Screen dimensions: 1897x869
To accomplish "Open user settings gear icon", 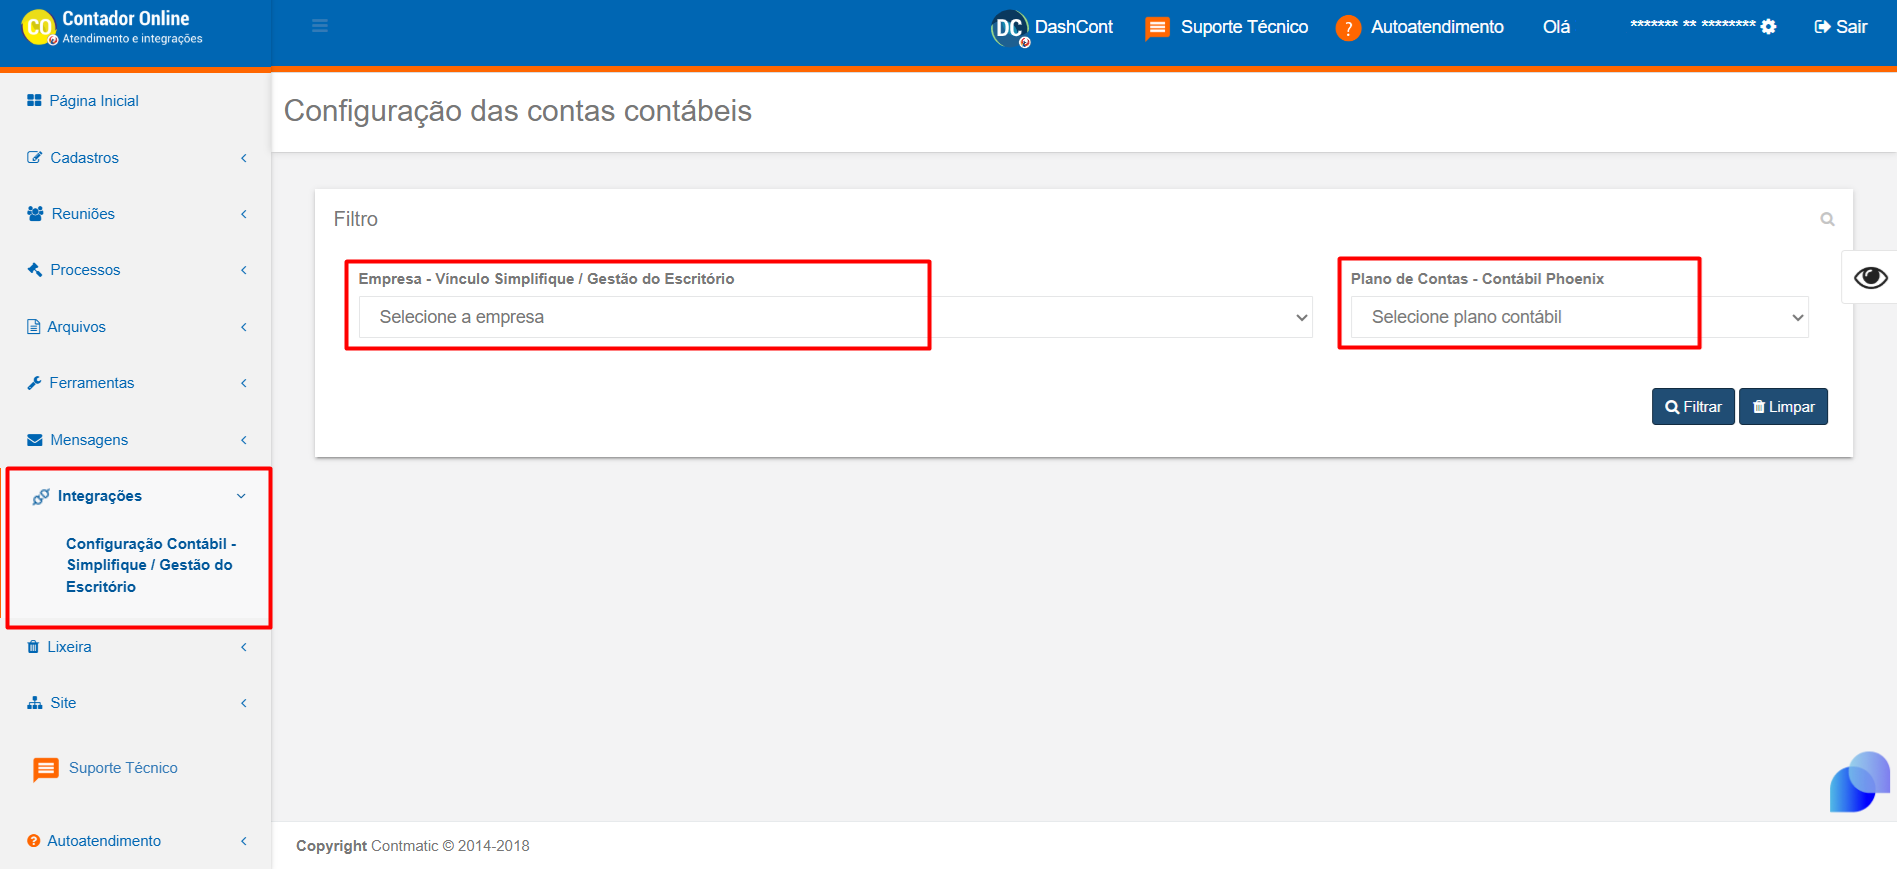I will tap(1768, 27).
